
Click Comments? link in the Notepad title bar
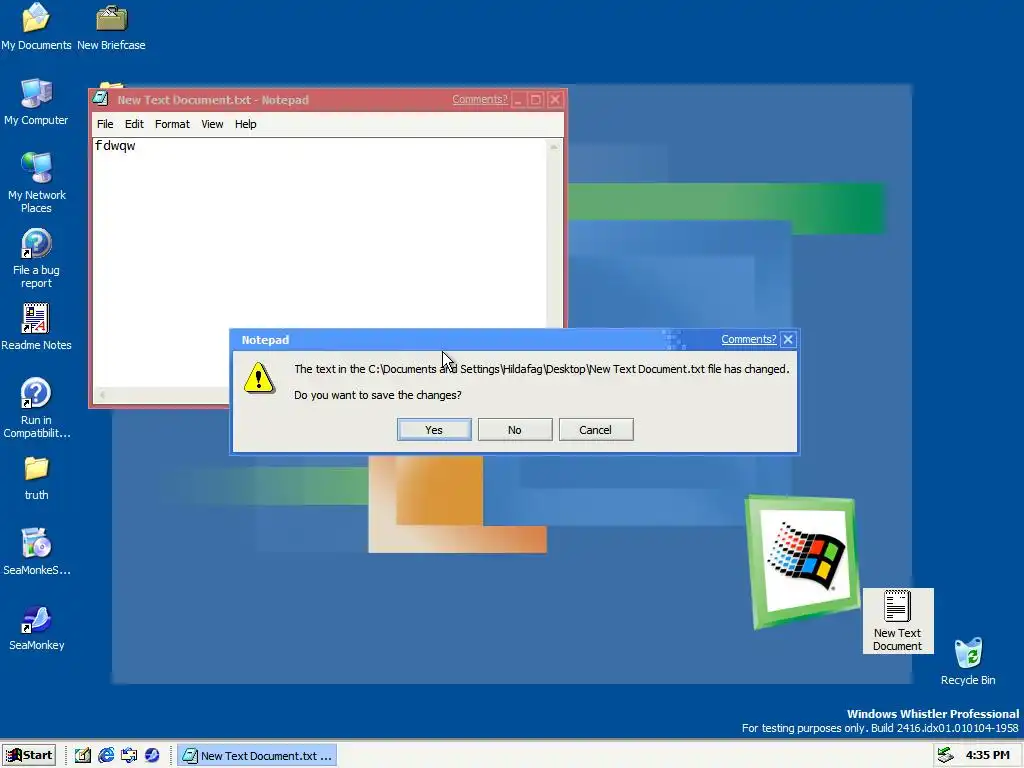tap(479, 99)
